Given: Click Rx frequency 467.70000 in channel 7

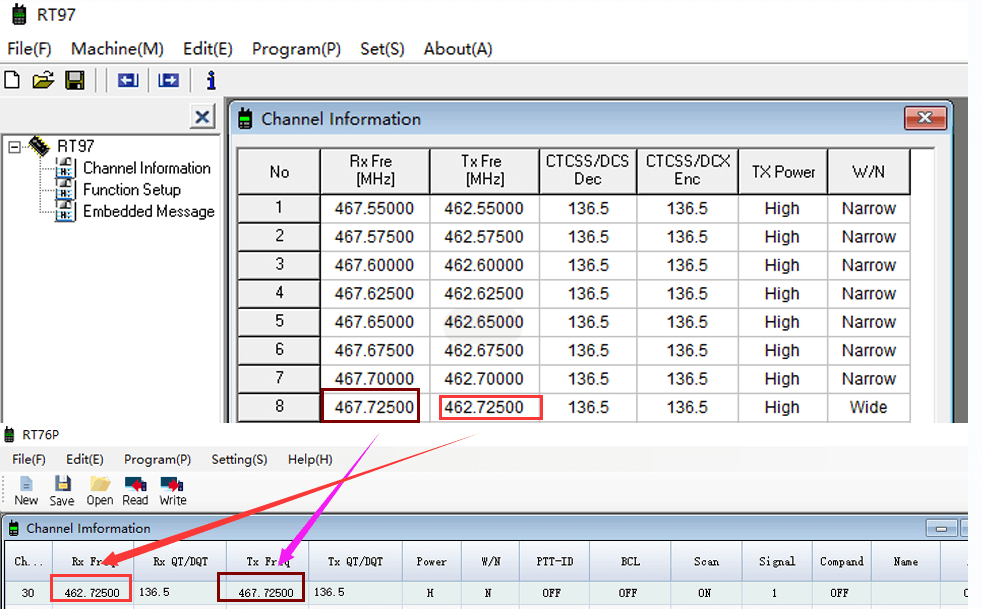Looking at the screenshot, I should coord(374,379).
